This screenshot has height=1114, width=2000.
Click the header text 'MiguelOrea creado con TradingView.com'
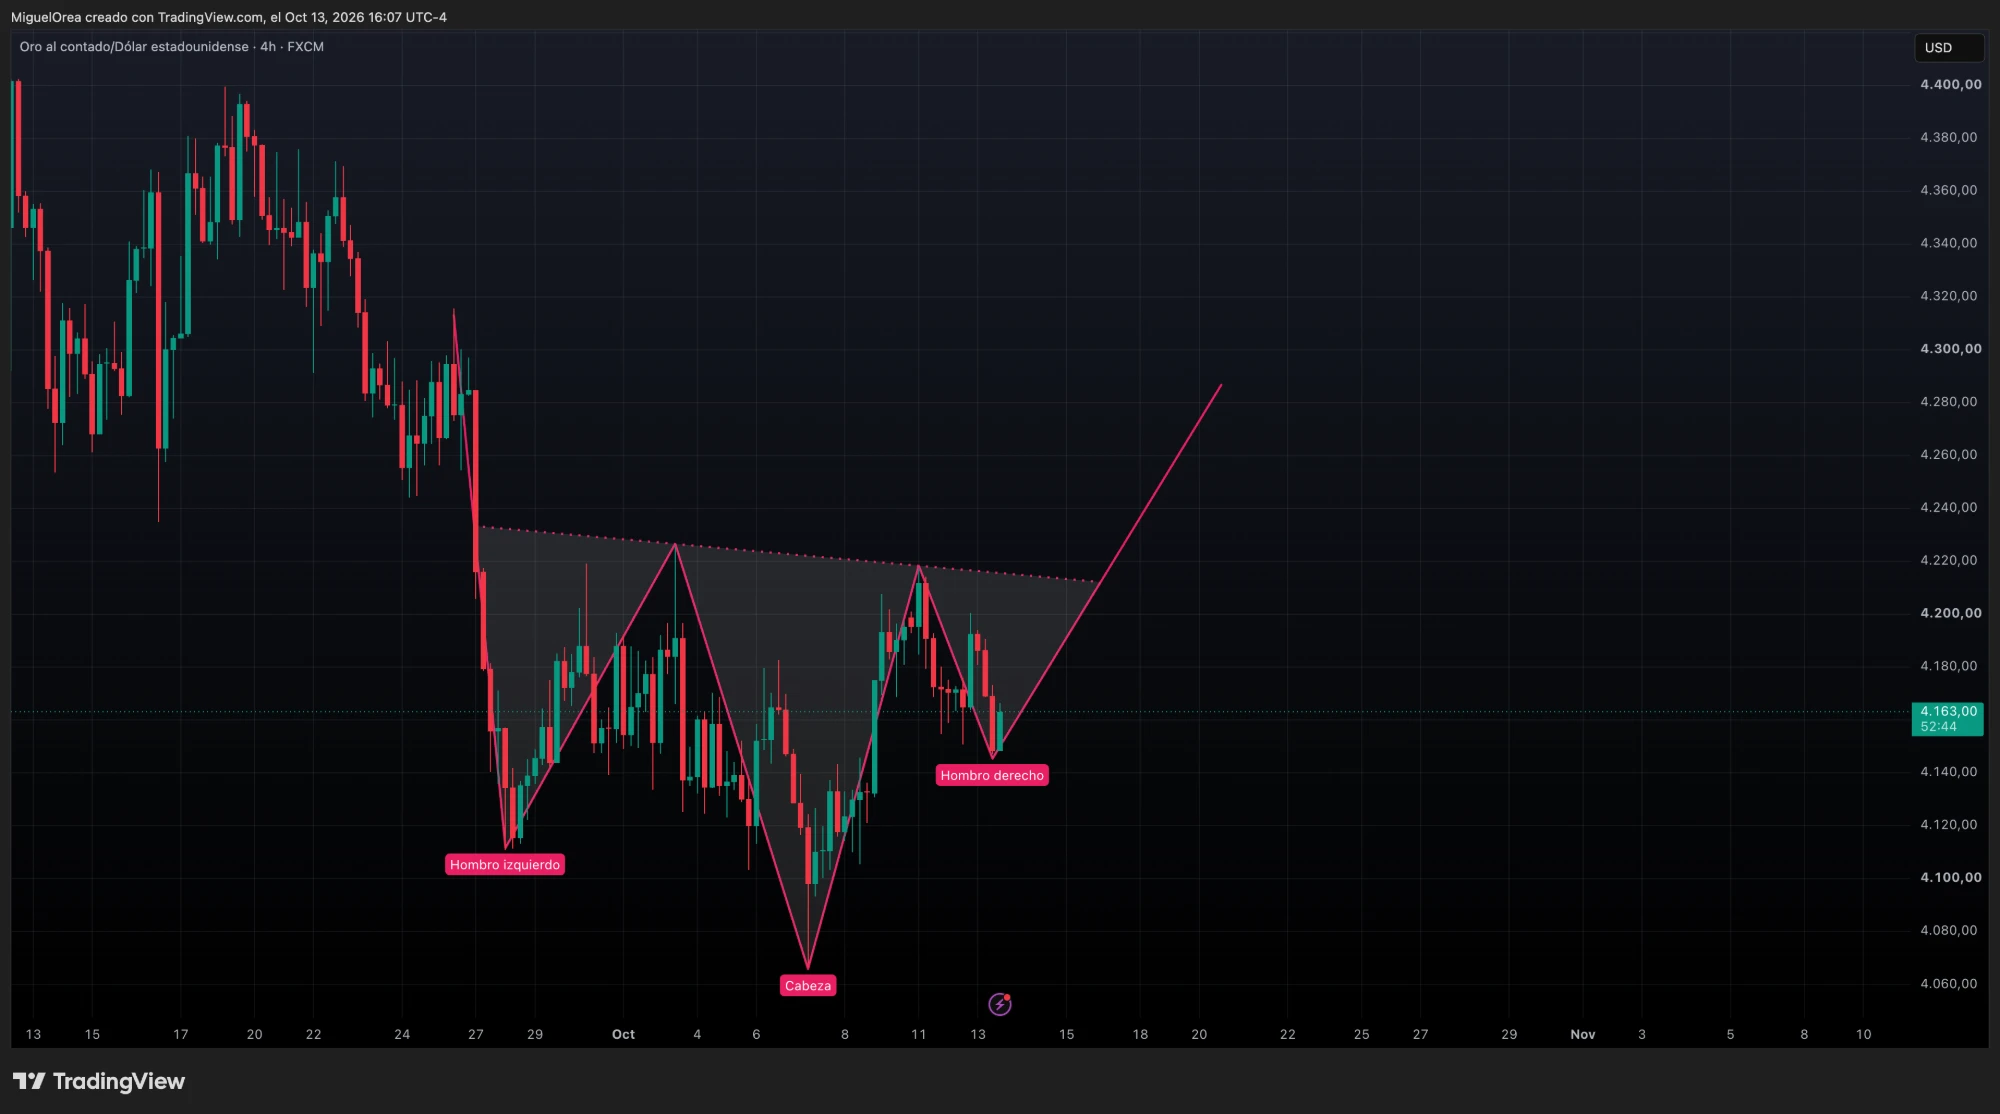click(x=137, y=17)
